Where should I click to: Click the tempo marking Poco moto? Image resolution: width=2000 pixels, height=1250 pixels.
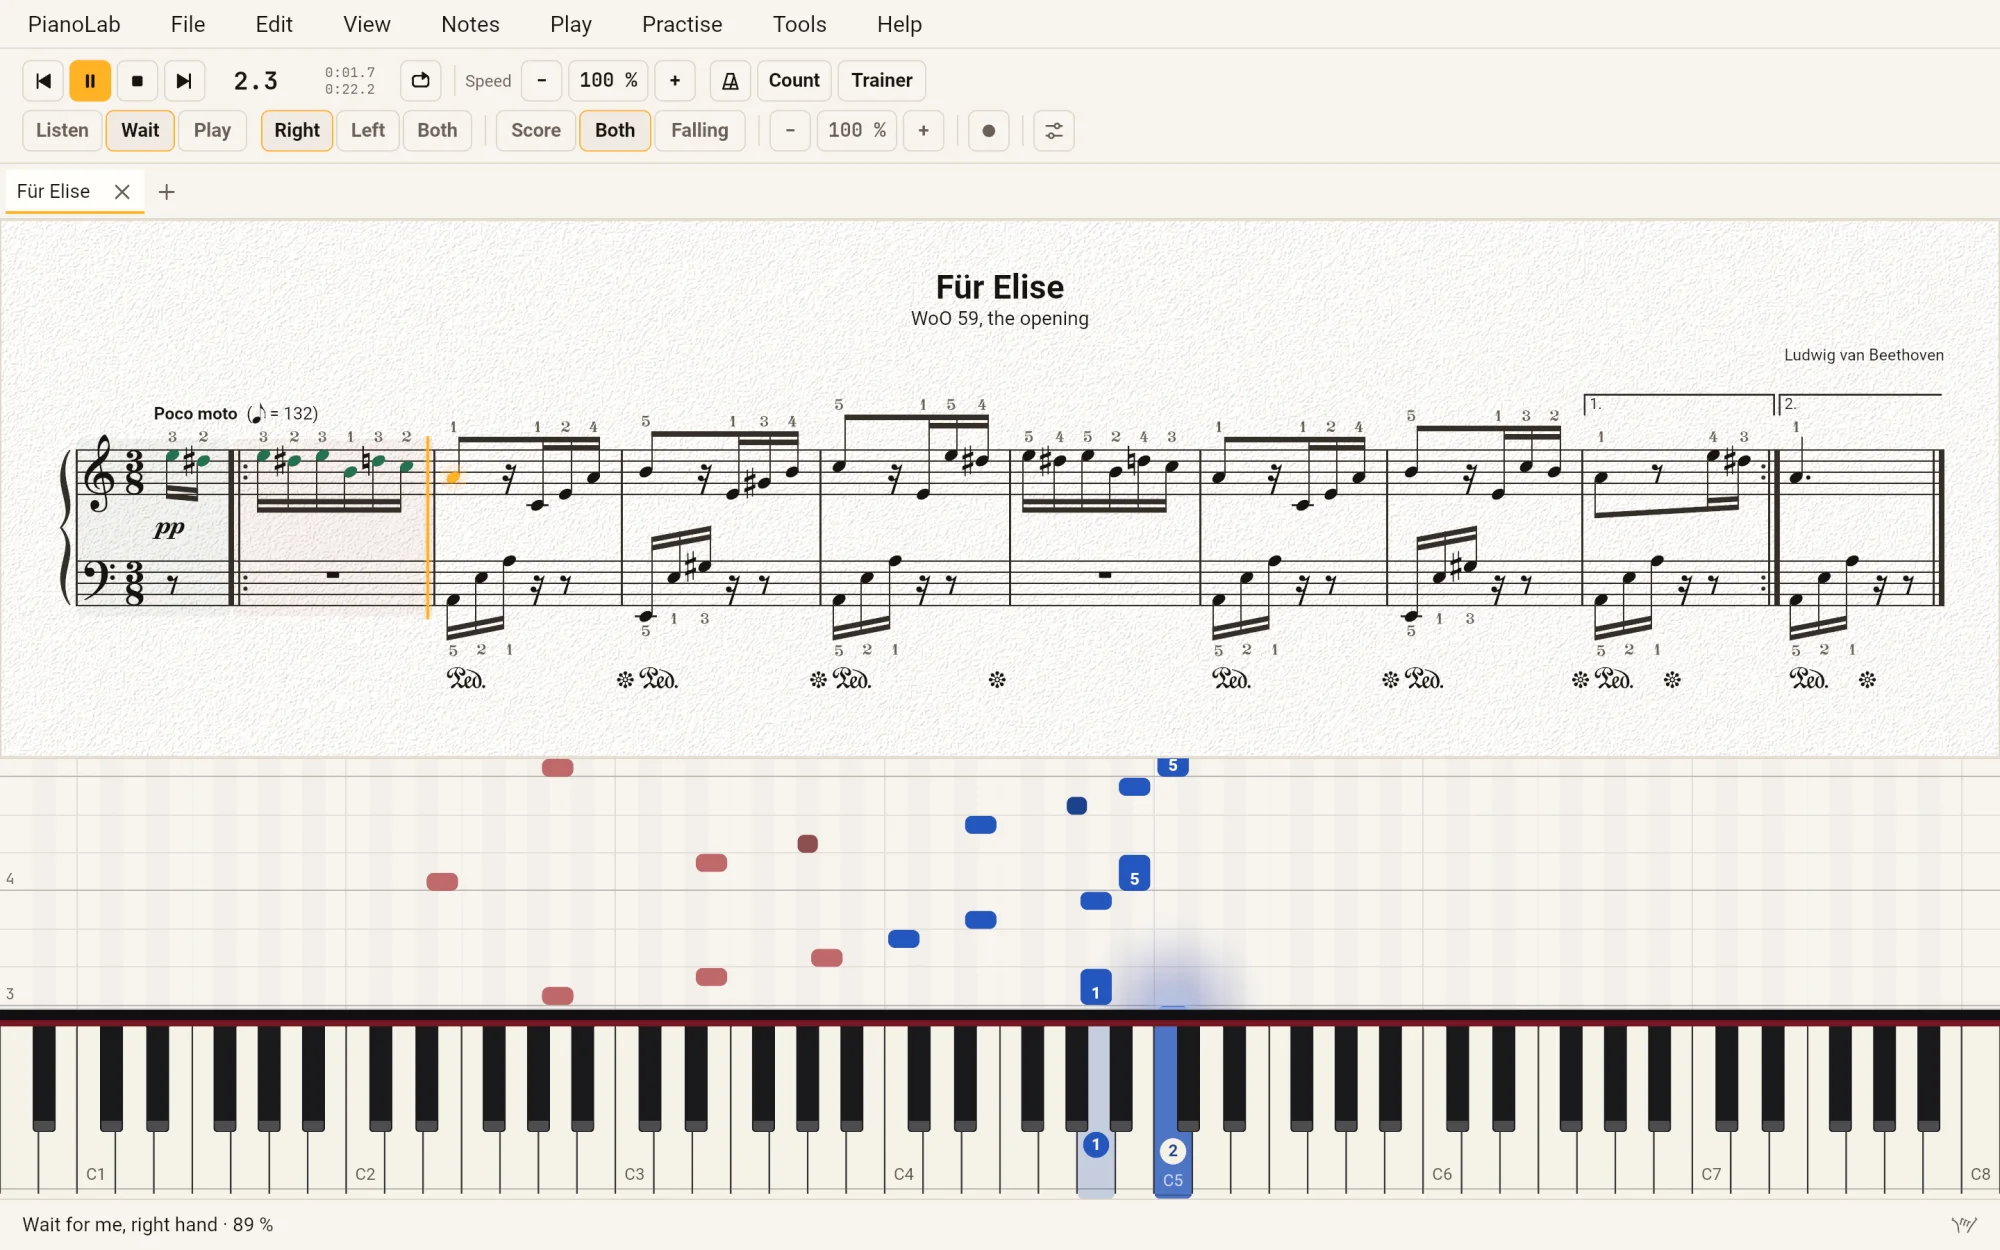click(195, 413)
